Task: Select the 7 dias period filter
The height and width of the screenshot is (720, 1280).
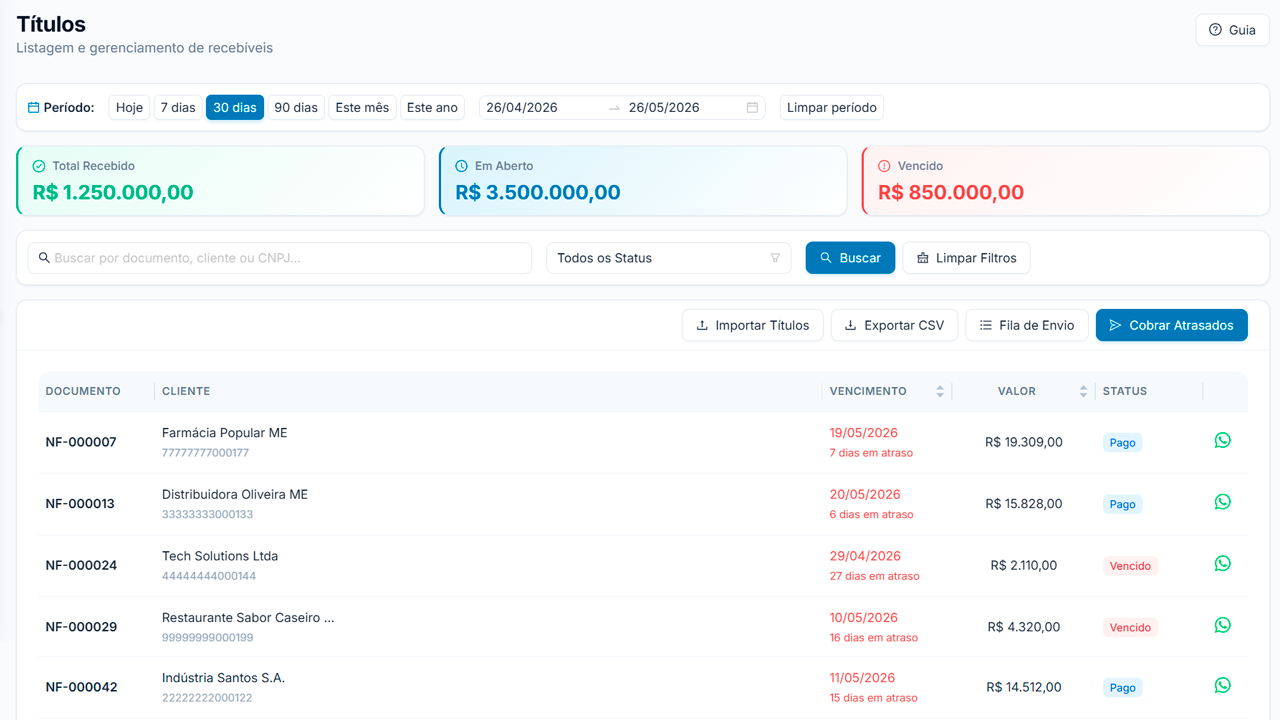Action: pyautogui.click(x=178, y=107)
